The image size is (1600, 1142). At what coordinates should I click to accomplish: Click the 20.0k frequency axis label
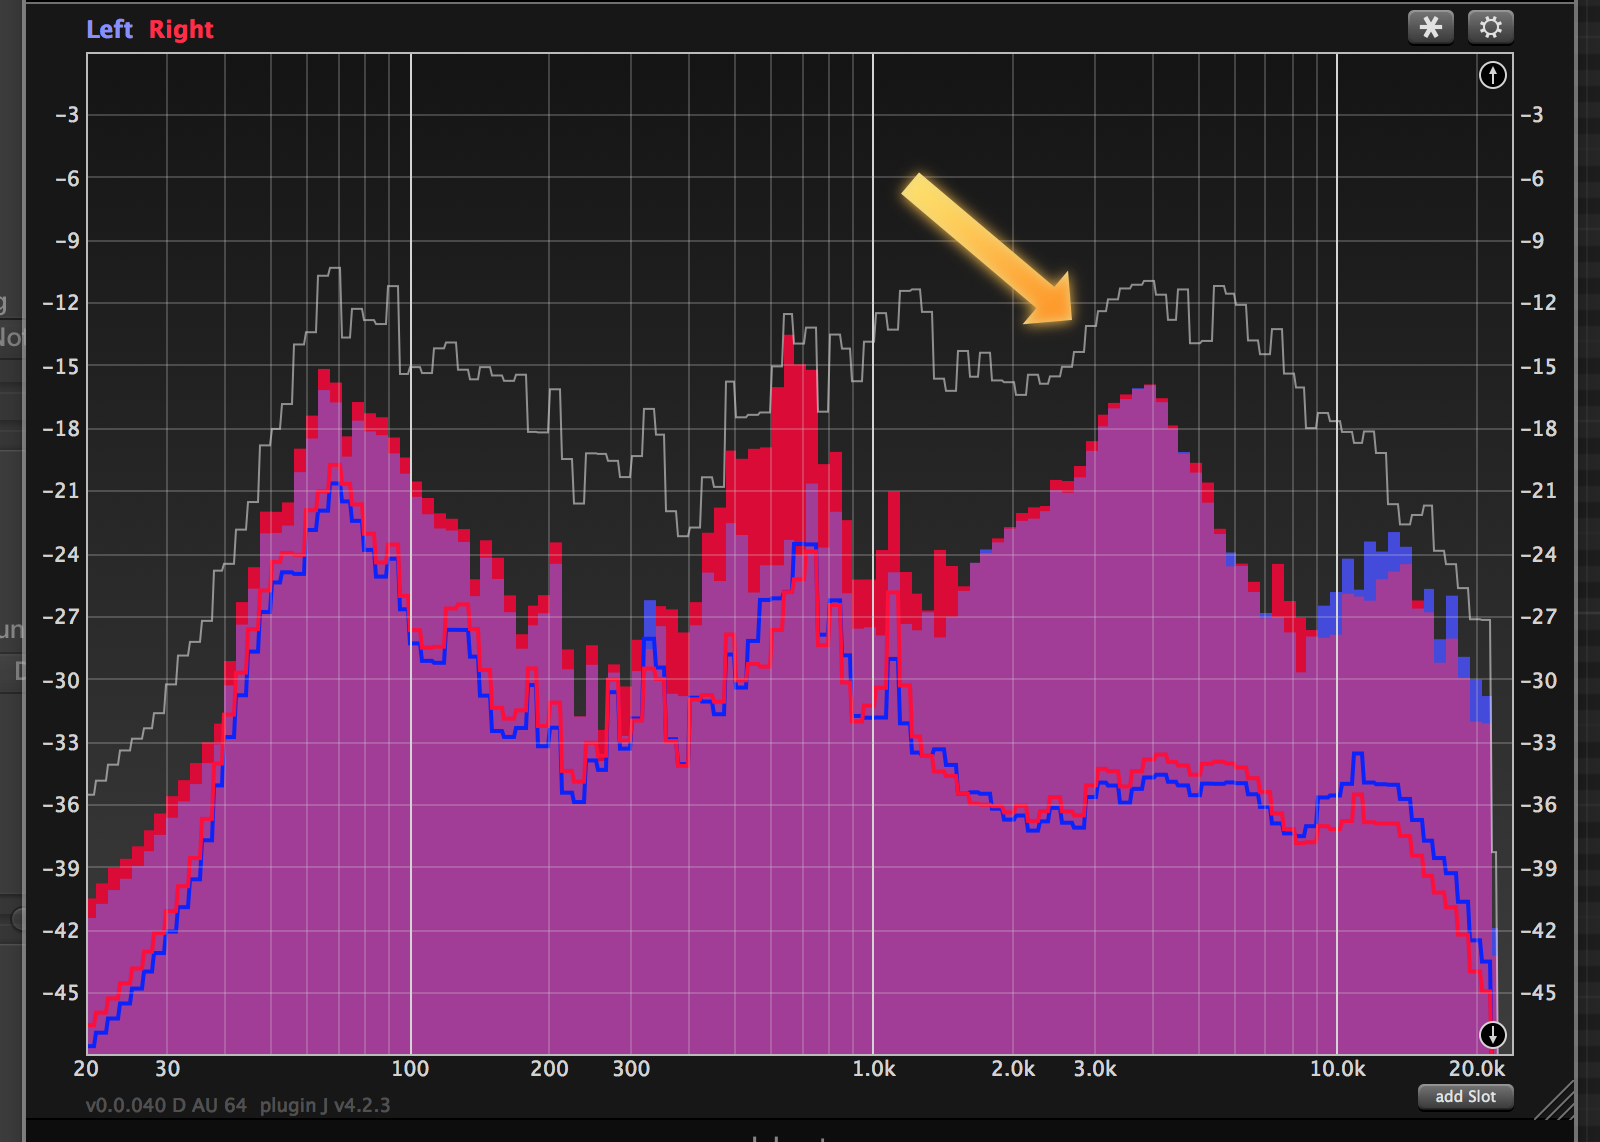coord(1477,1069)
